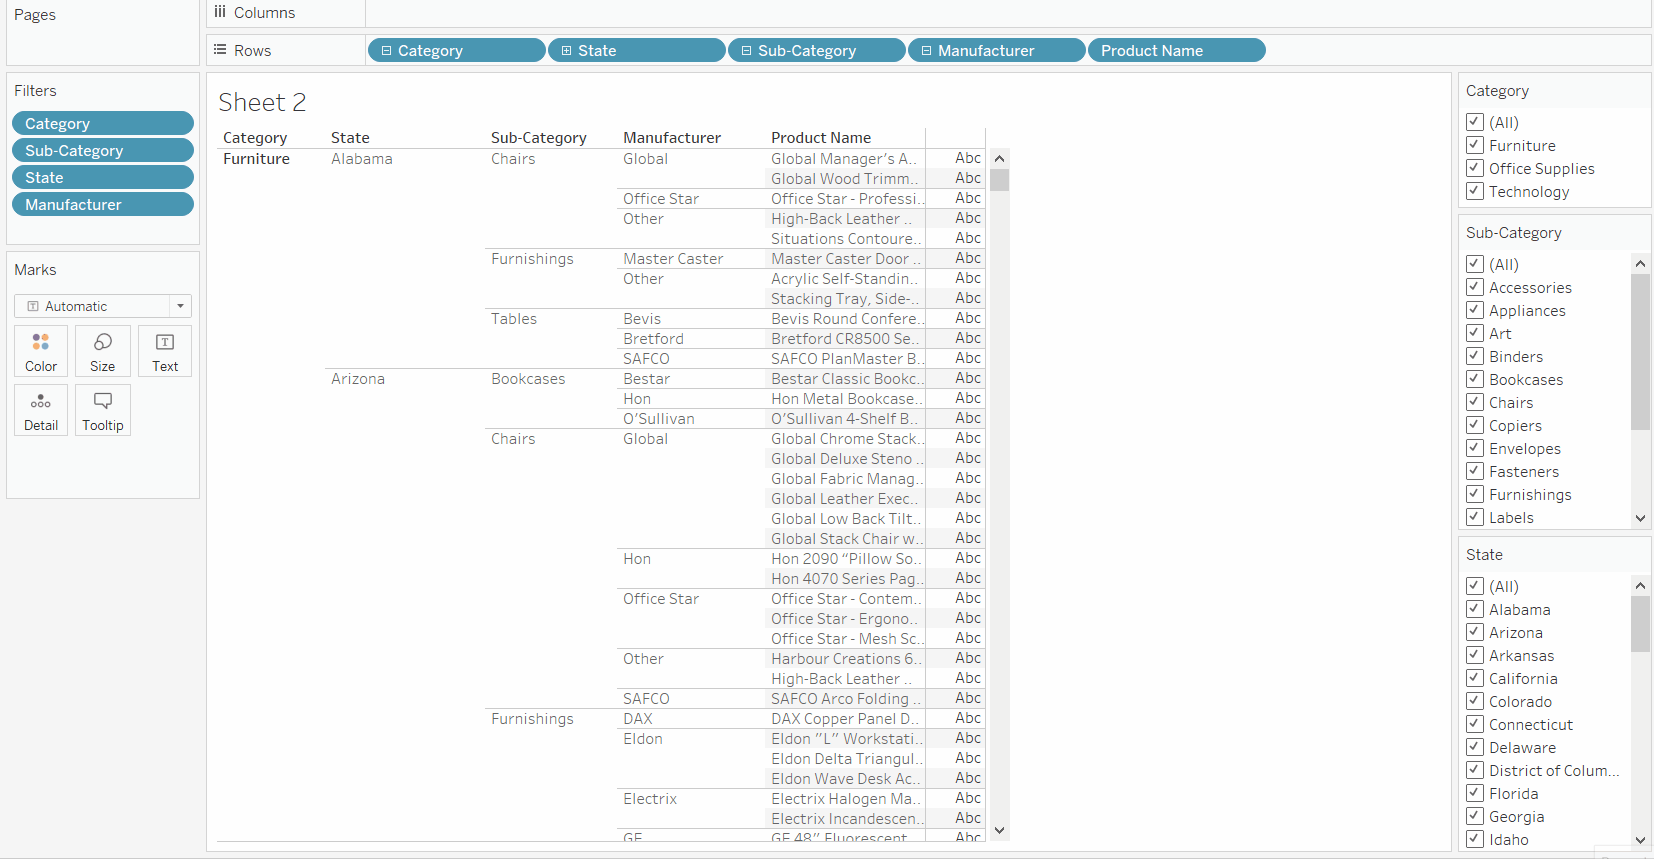
Task: Toggle (All) in the Sub-Category filter
Action: (x=1475, y=264)
